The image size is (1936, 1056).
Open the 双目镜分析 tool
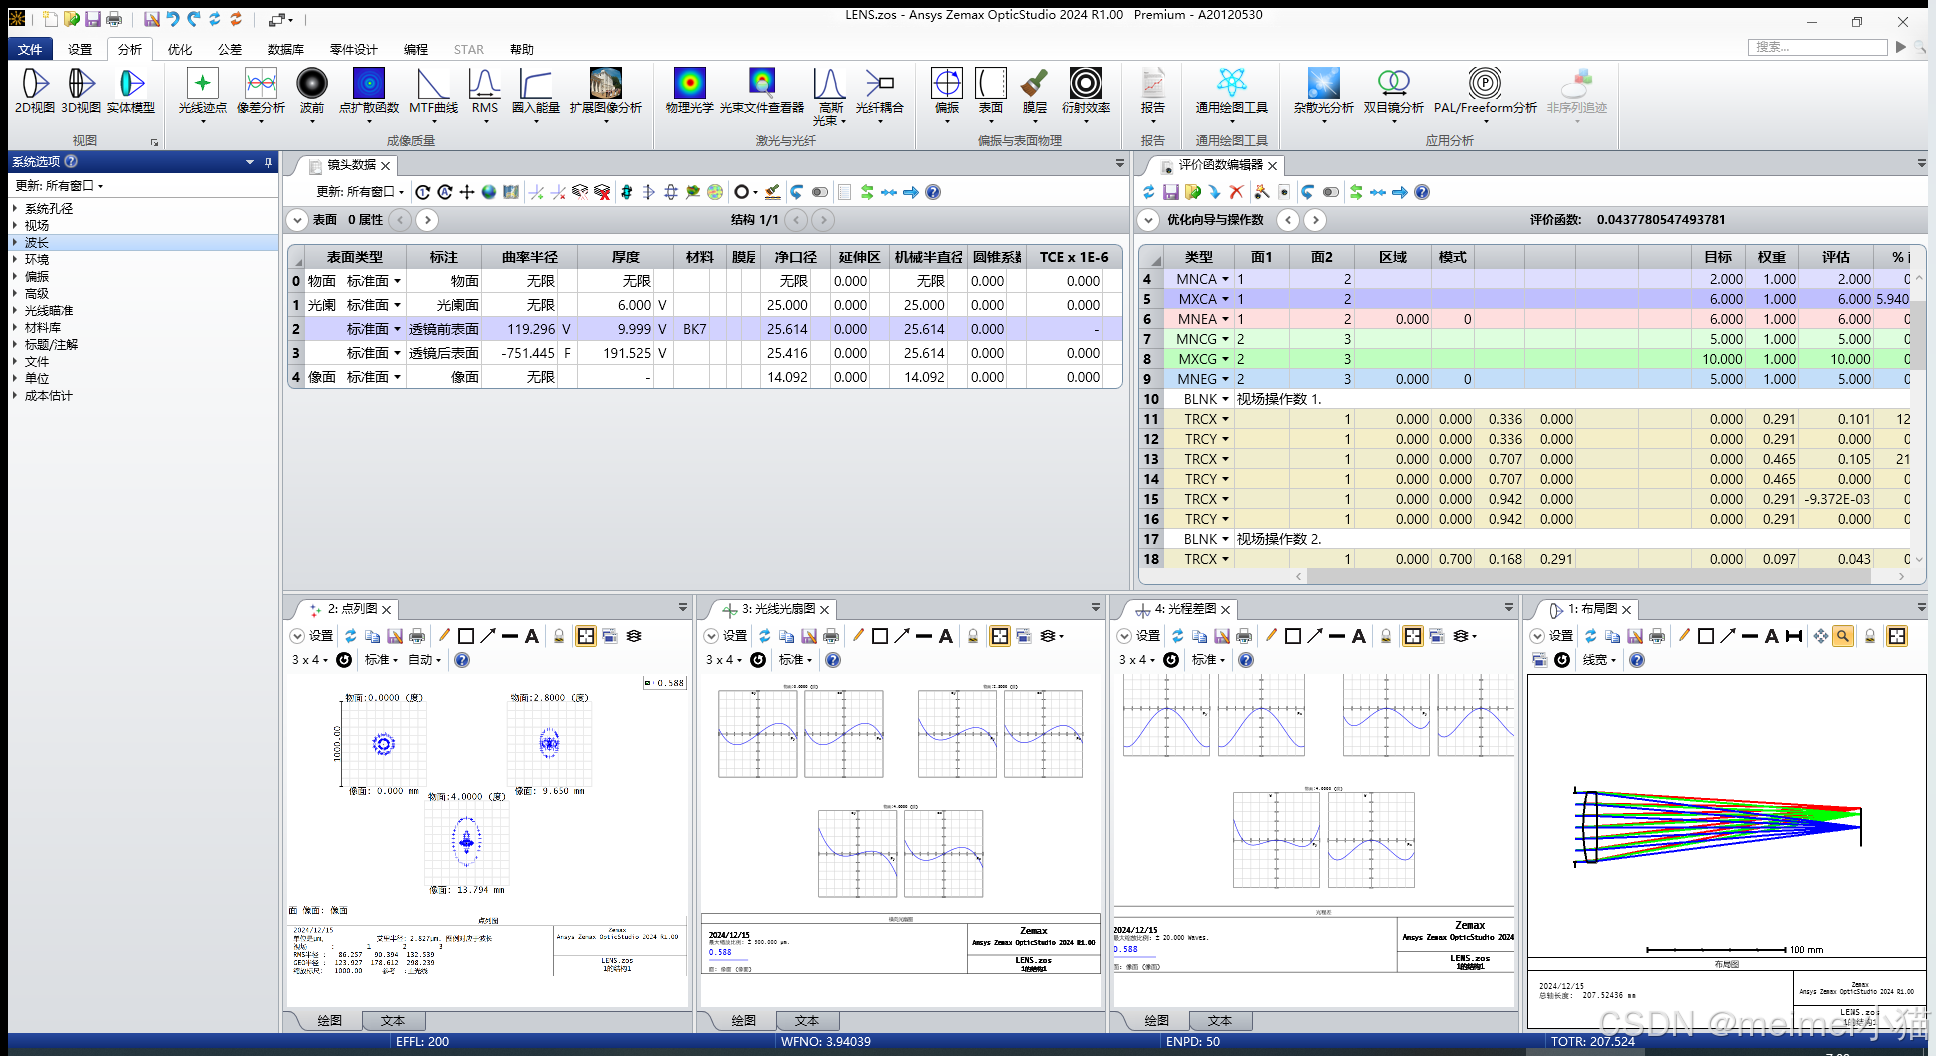coord(1394,95)
